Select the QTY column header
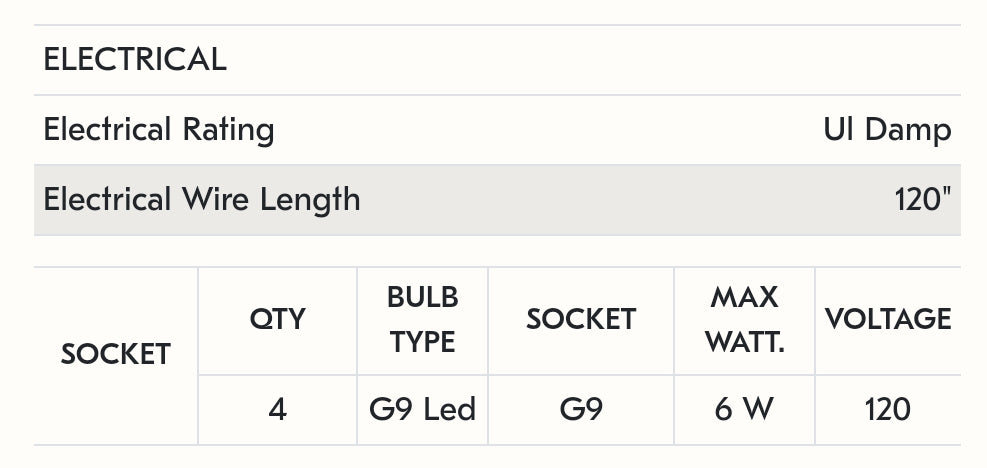 click(x=278, y=319)
